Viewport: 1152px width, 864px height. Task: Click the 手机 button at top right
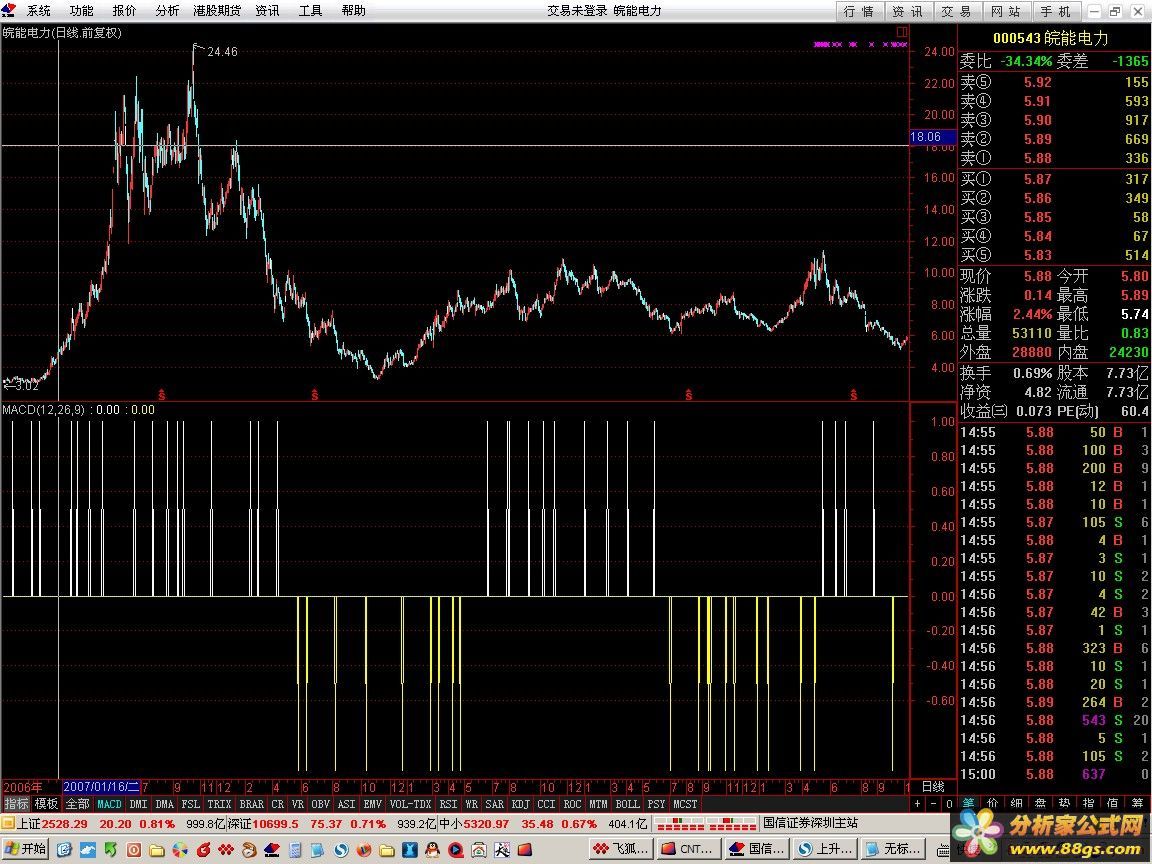(x=1056, y=11)
